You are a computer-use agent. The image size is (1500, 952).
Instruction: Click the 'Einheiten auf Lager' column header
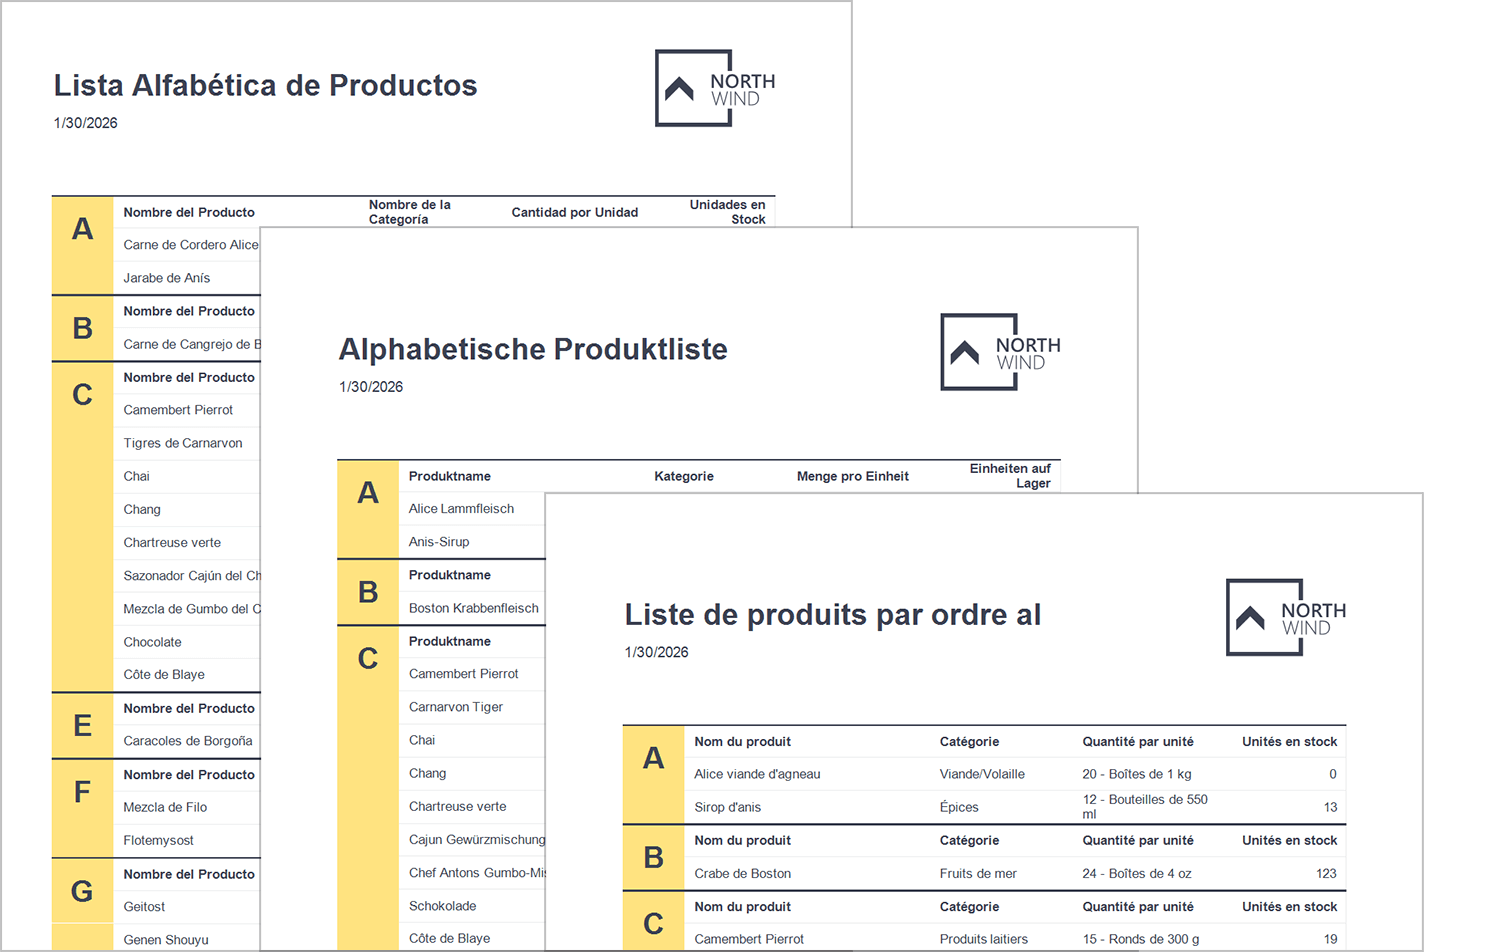(1010, 476)
